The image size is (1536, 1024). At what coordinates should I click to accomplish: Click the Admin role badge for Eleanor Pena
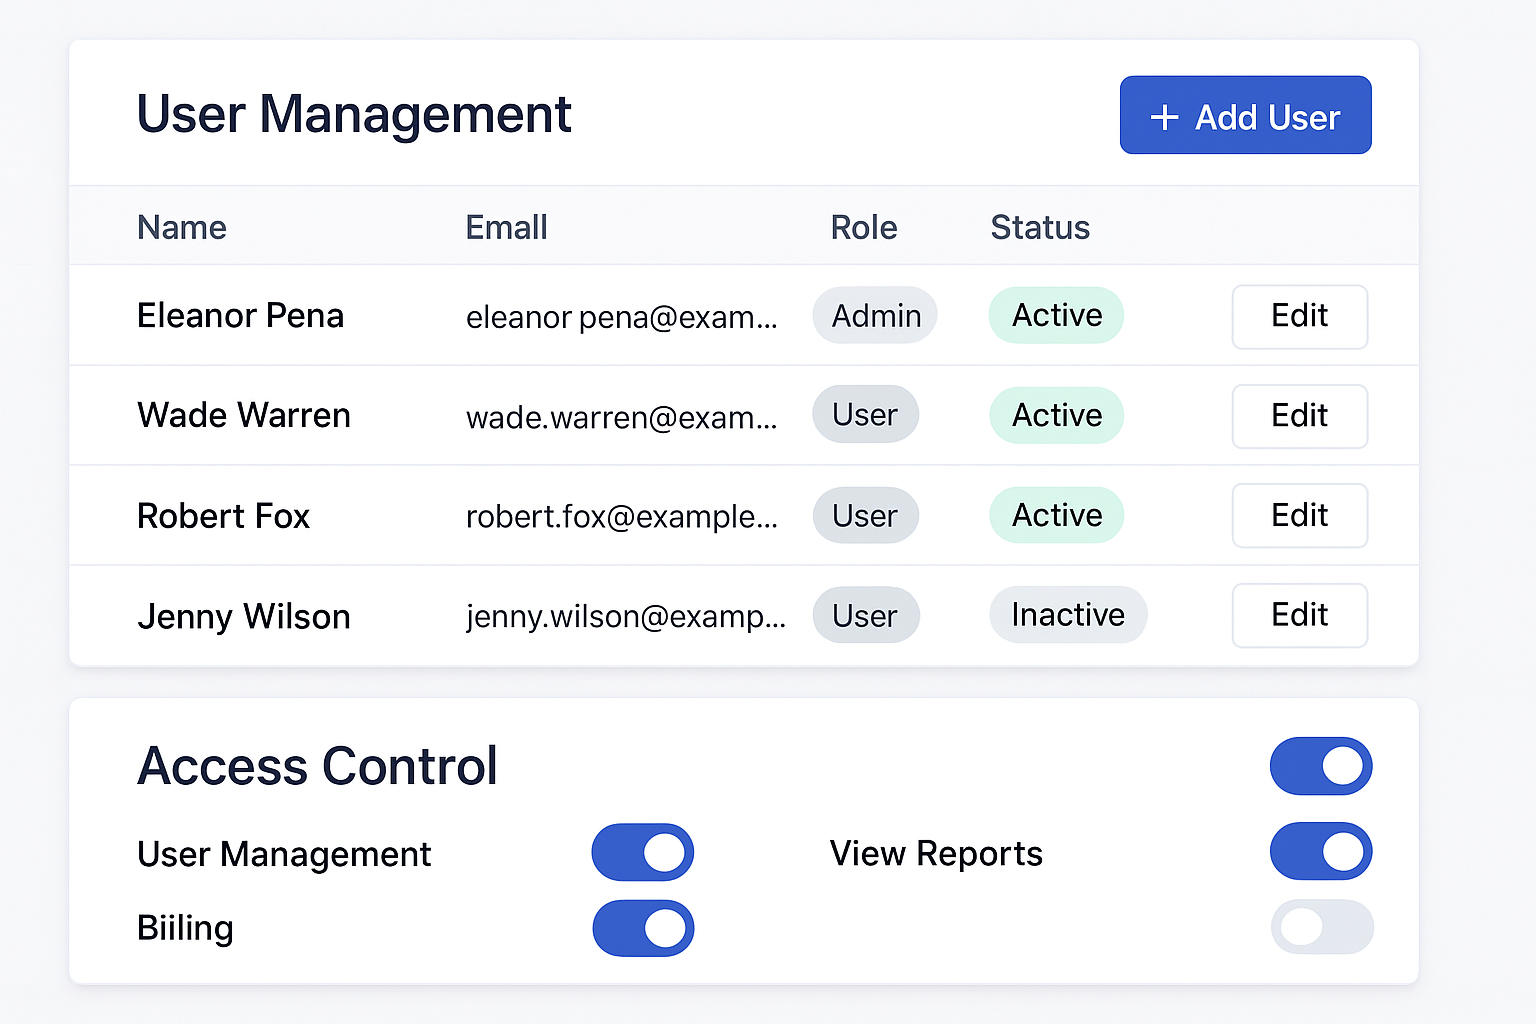click(x=874, y=315)
